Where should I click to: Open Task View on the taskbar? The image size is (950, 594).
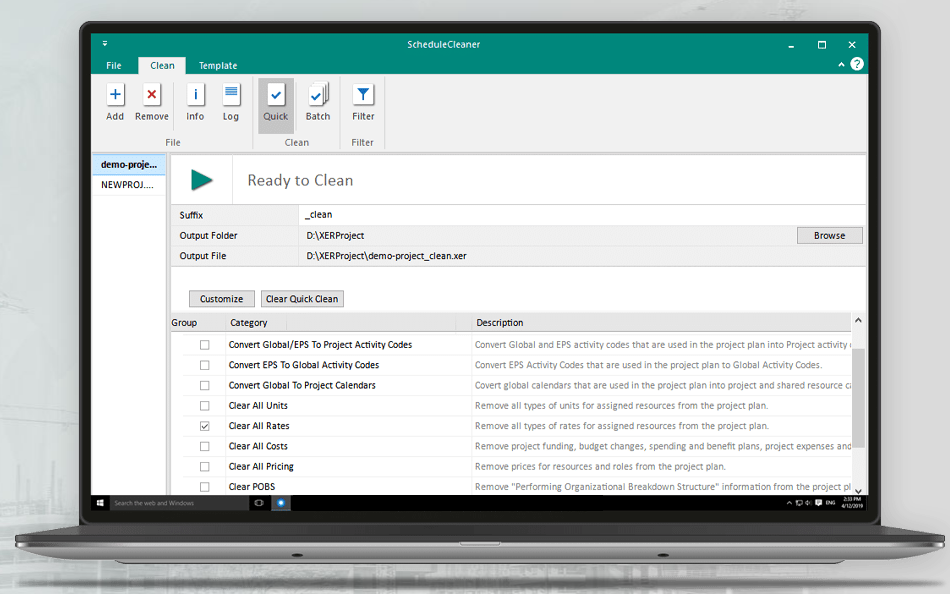[259, 503]
